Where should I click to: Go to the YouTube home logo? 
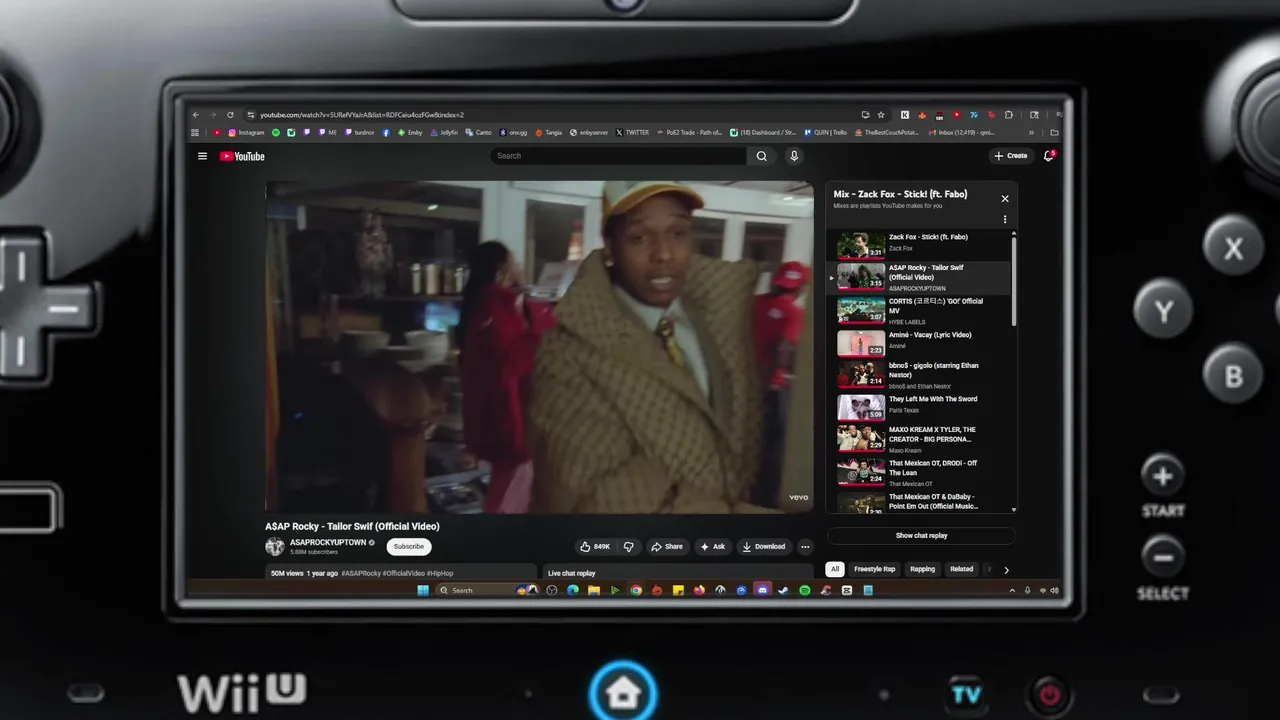pyautogui.click(x=242, y=156)
